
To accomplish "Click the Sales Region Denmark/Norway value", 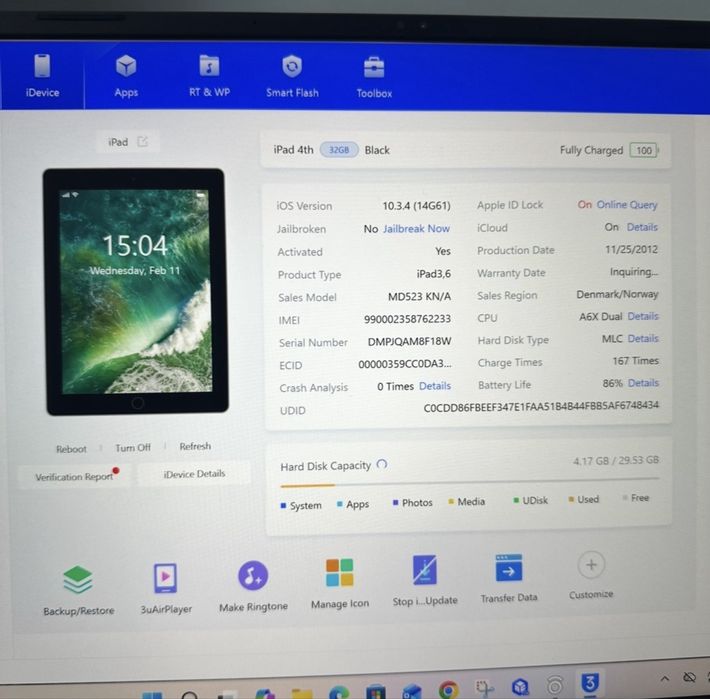I will pyautogui.click(x=617, y=294).
